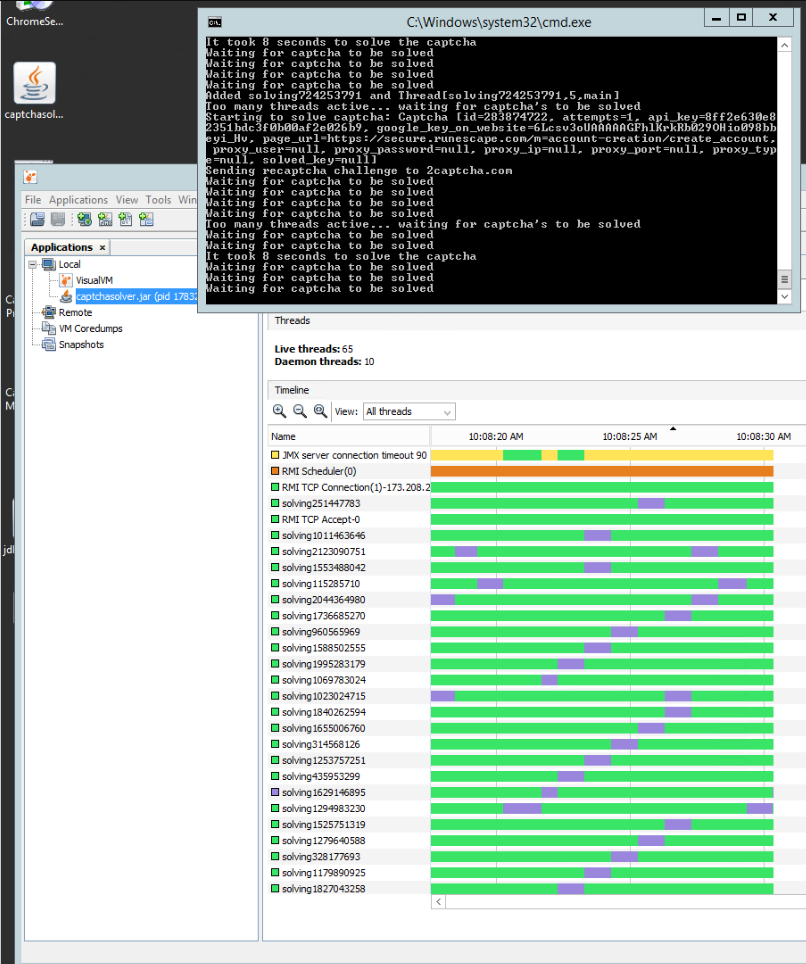Image resolution: width=806 pixels, height=964 pixels.
Task: Close the Applications panel tab
Action: (x=102, y=247)
